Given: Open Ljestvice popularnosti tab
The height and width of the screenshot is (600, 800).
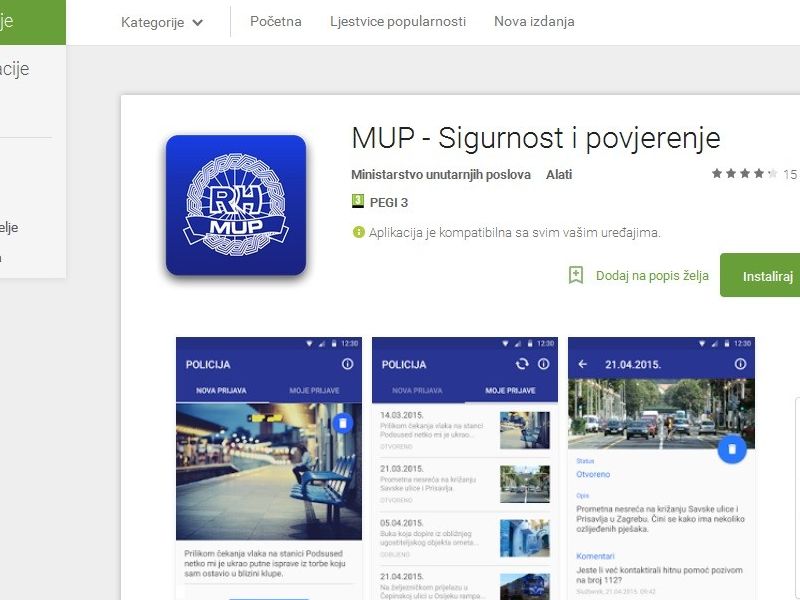Looking at the screenshot, I should [397, 21].
